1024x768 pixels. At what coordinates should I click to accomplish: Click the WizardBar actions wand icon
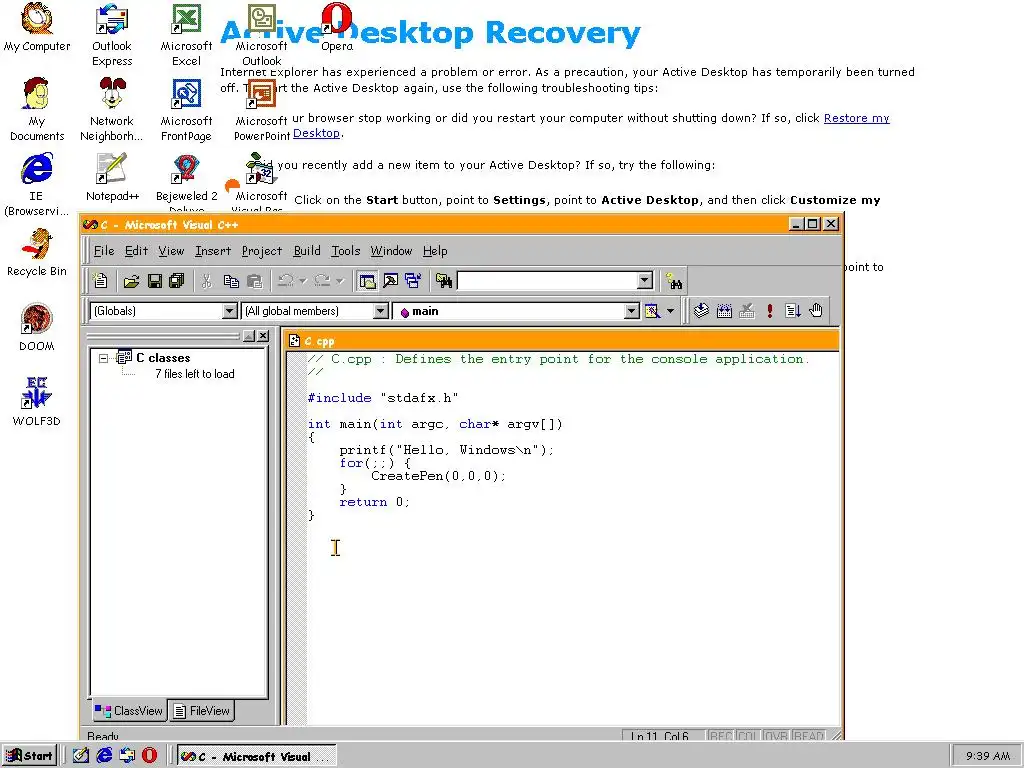coord(652,311)
